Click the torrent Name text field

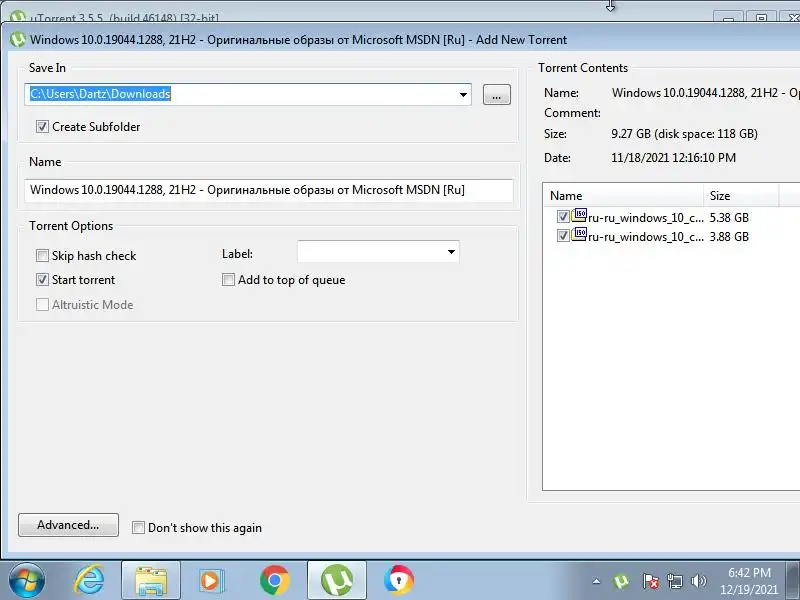pos(269,190)
